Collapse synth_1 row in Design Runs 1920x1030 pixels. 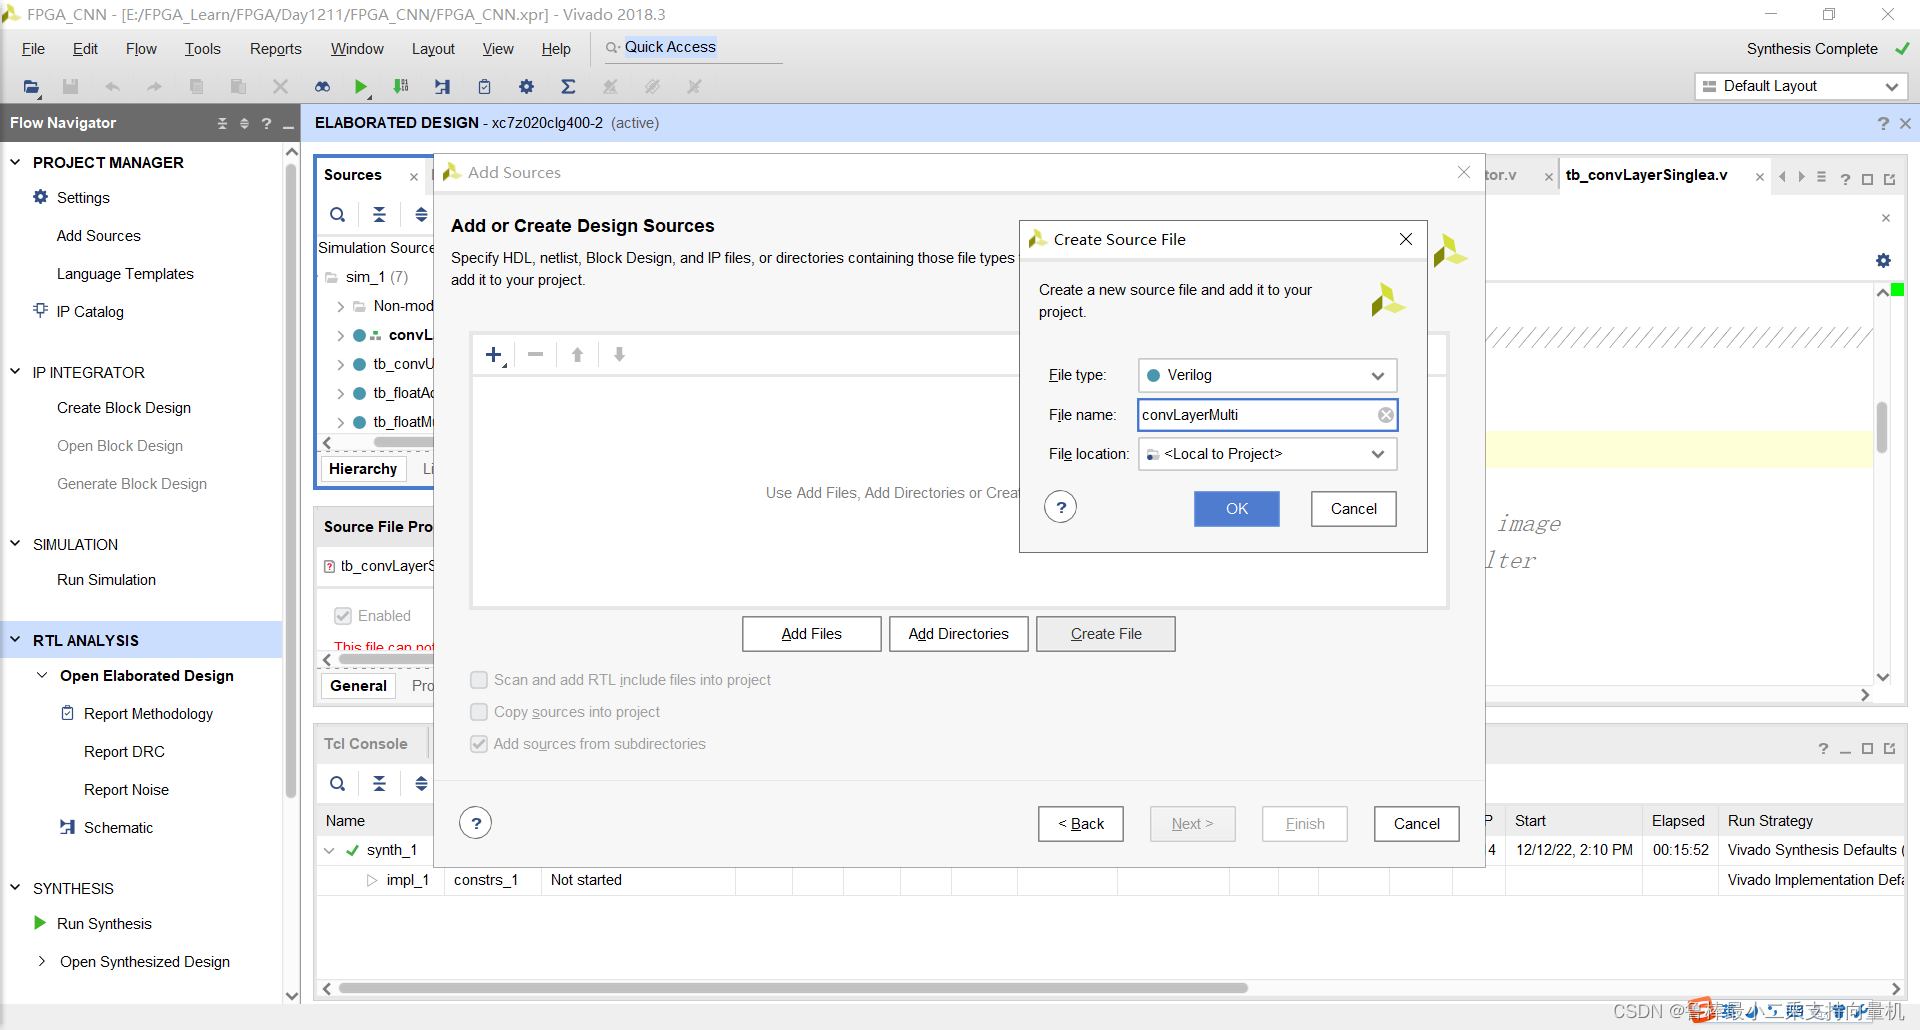click(329, 850)
